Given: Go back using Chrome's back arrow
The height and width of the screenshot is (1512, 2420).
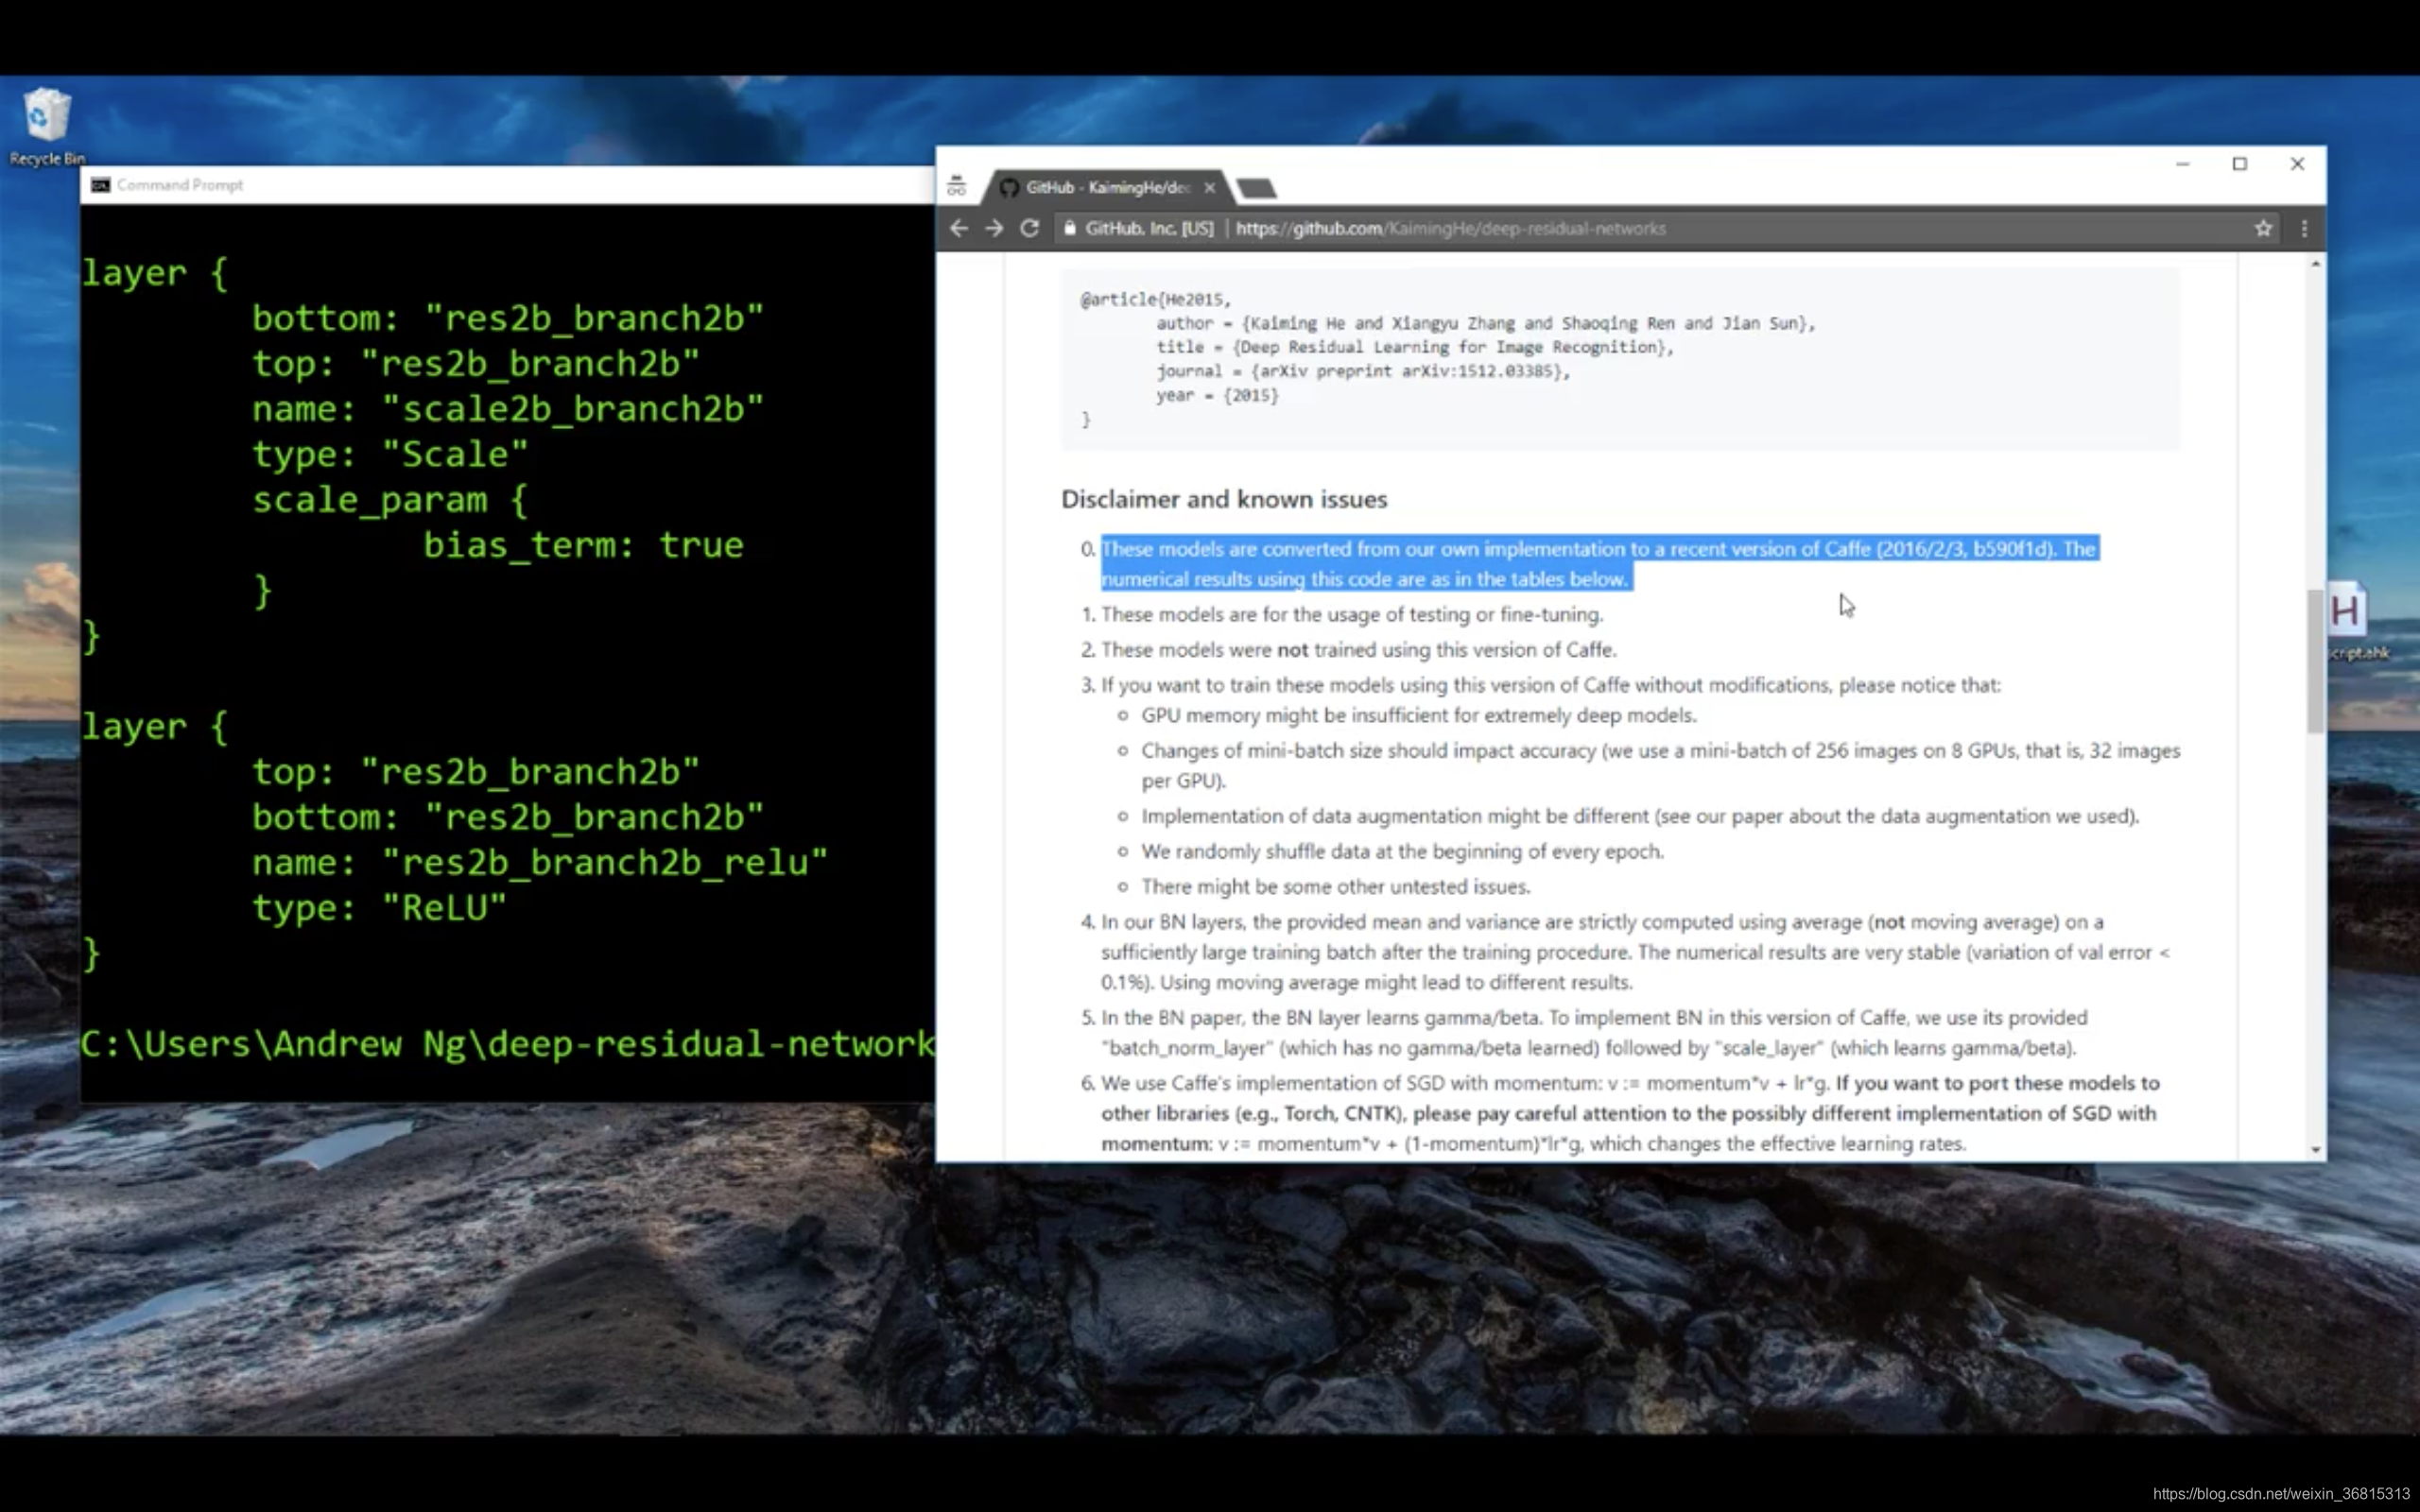Looking at the screenshot, I should (959, 228).
